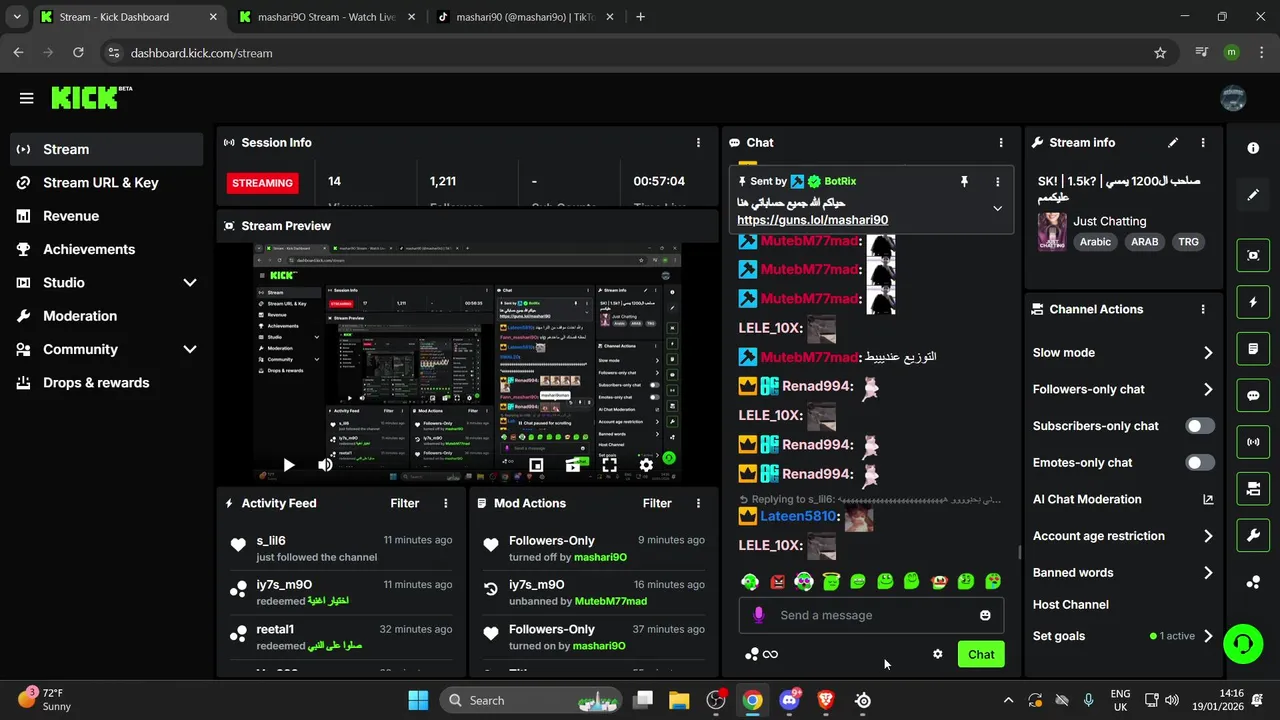Switch to mashari9O Stream Watch Live tab

[x=327, y=17]
